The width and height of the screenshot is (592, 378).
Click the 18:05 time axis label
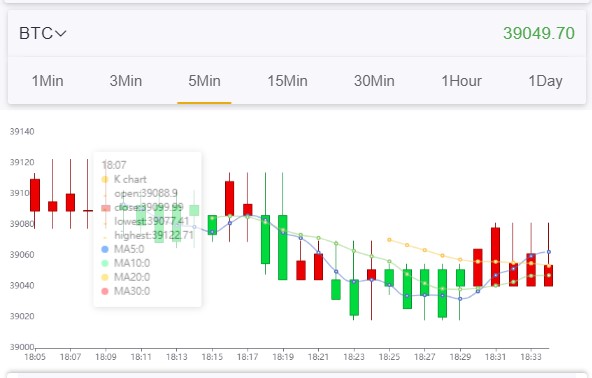point(35,357)
